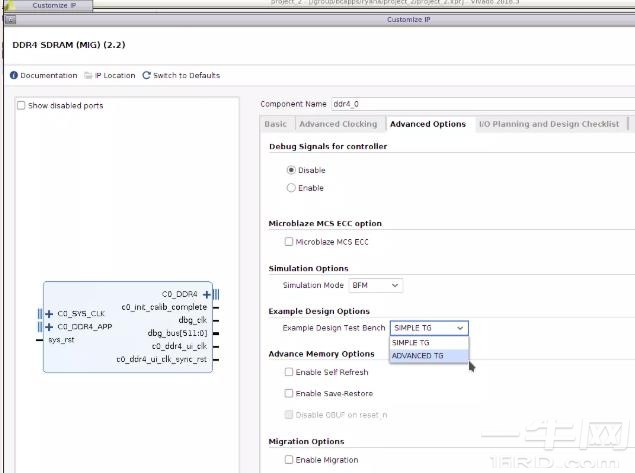Select the Enable debug signals radio button
The image size is (635, 473).
click(291, 188)
